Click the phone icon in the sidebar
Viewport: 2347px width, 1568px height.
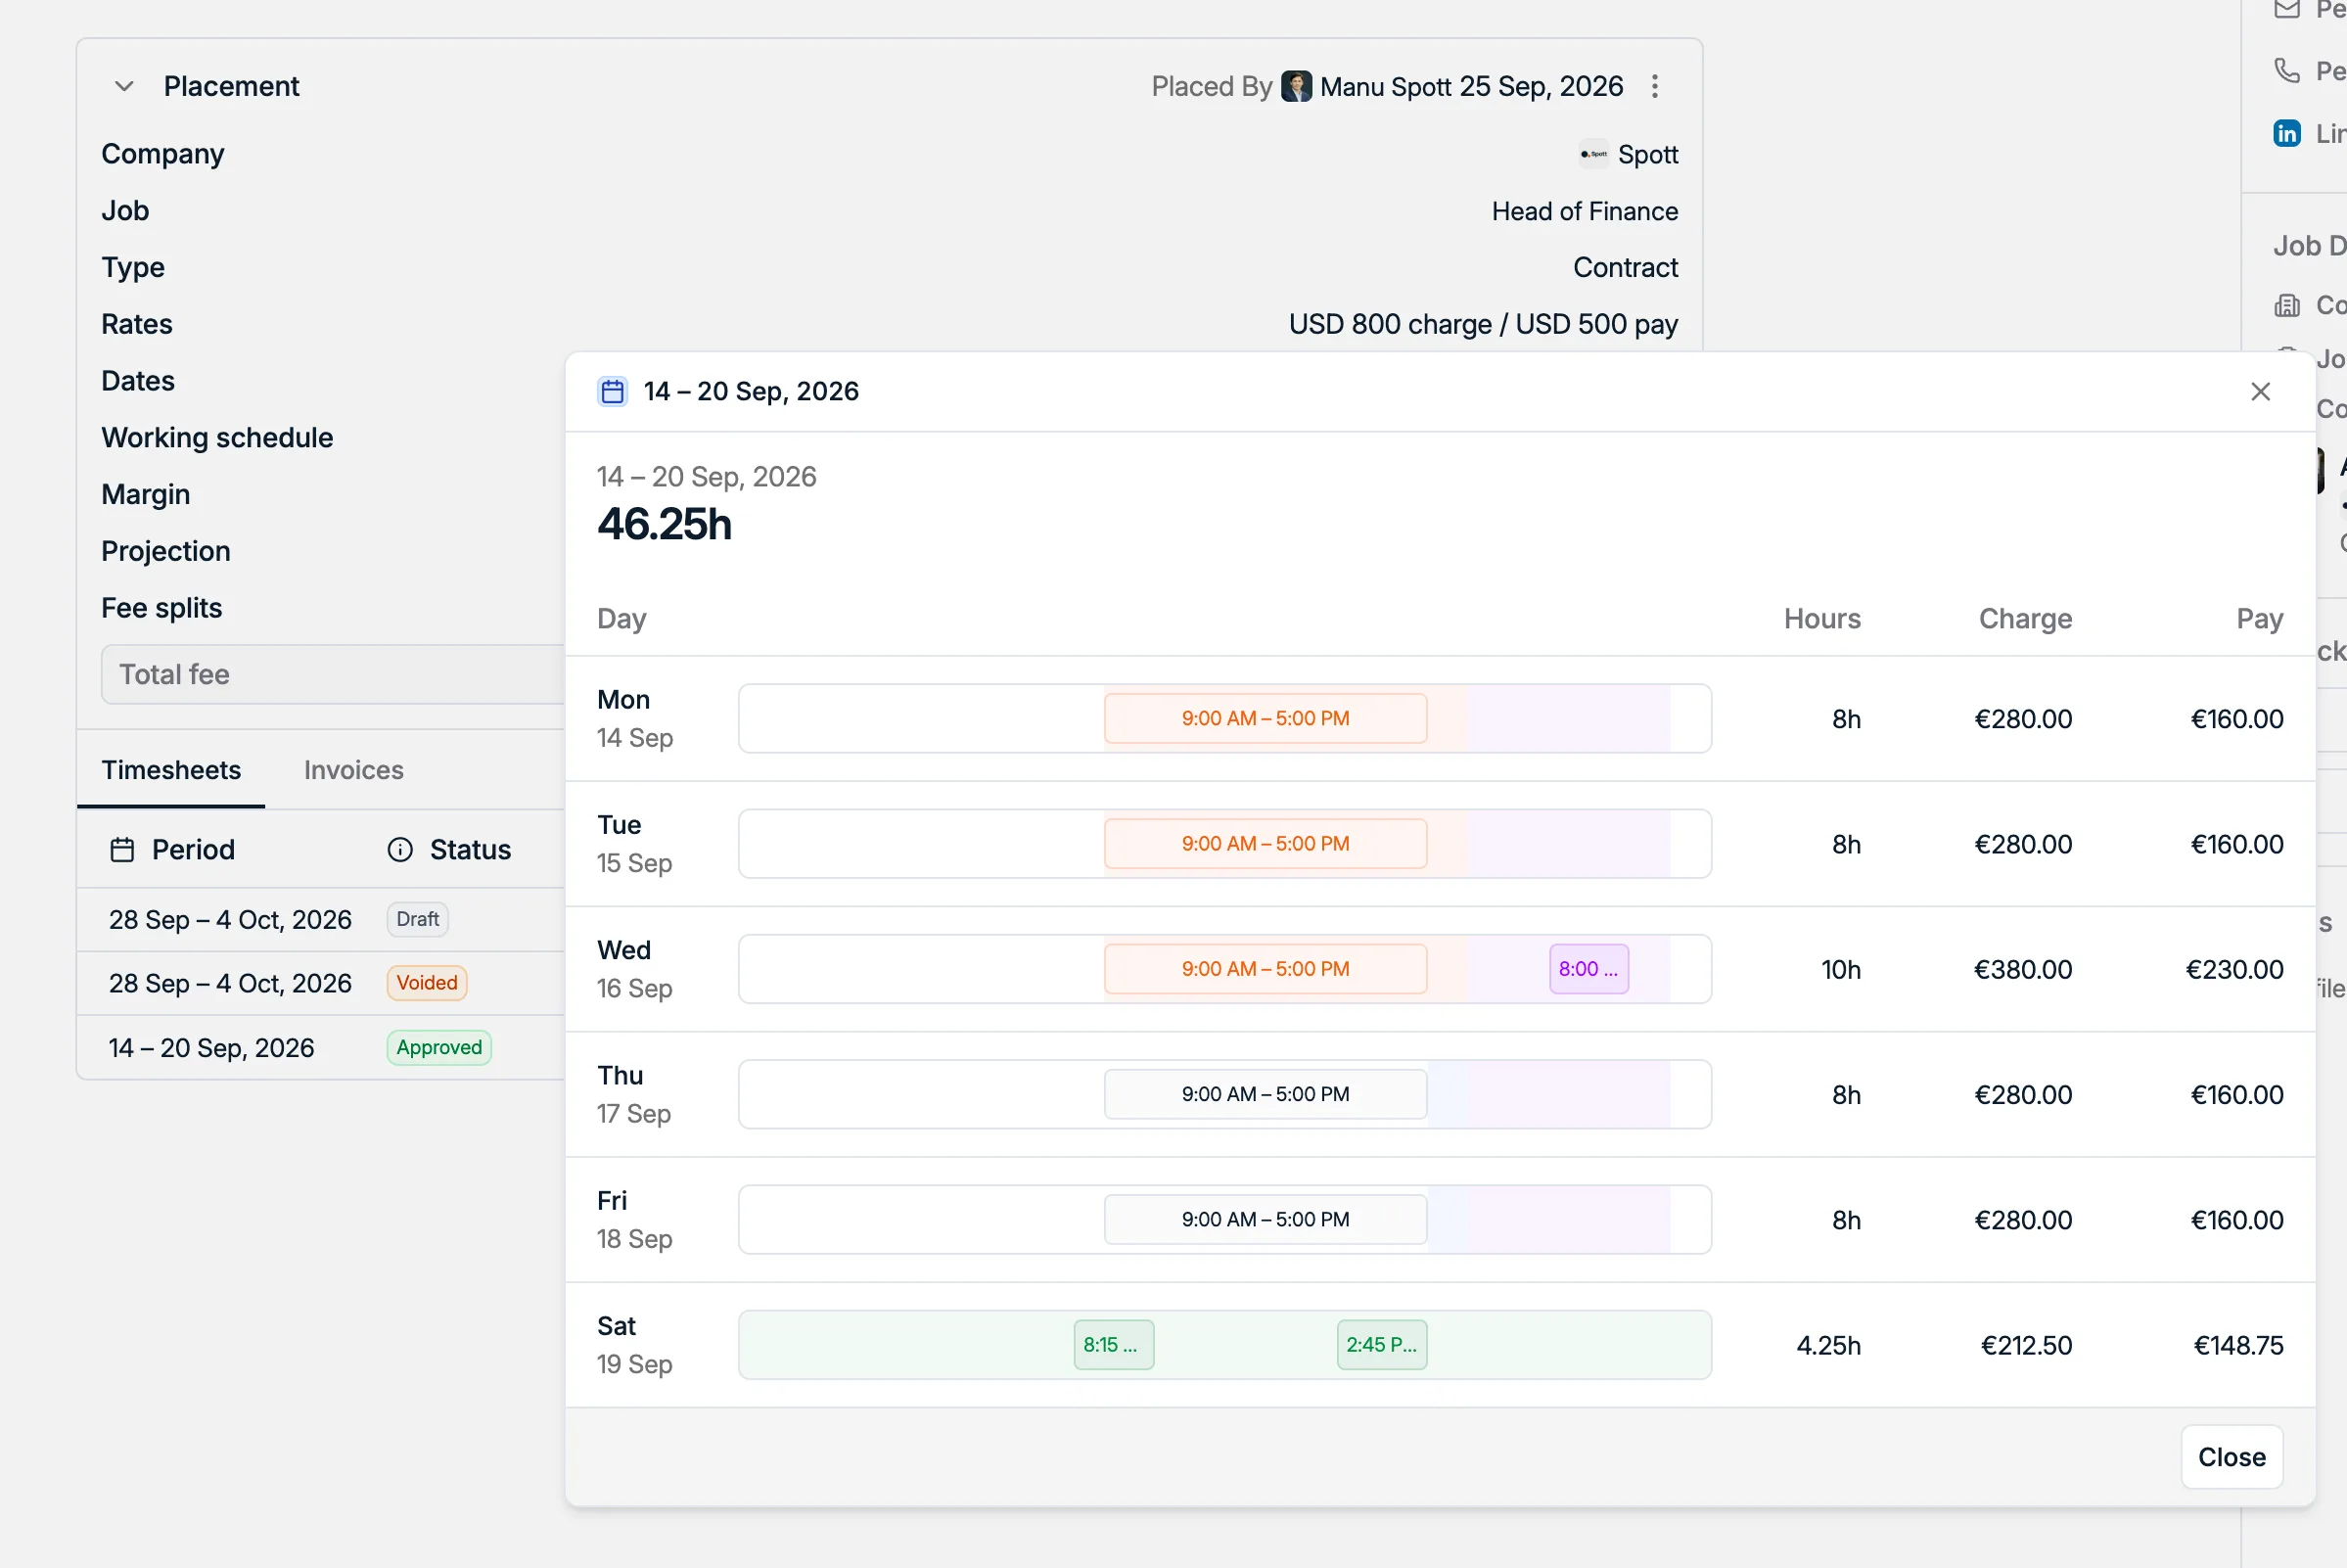pyautogui.click(x=2287, y=70)
